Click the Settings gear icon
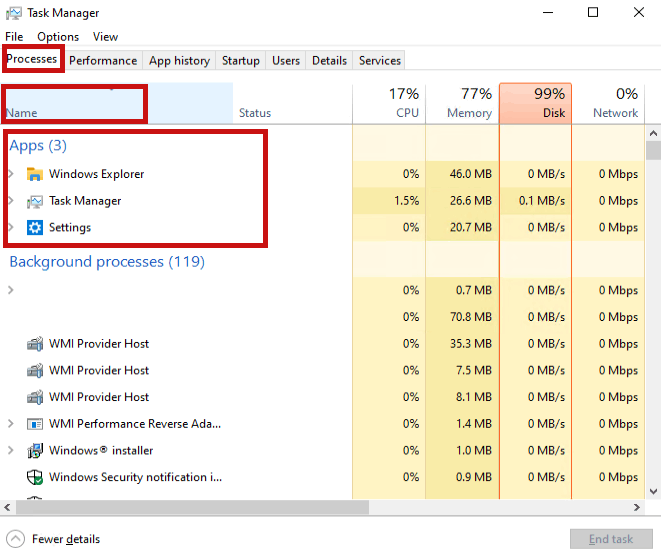 pos(35,228)
